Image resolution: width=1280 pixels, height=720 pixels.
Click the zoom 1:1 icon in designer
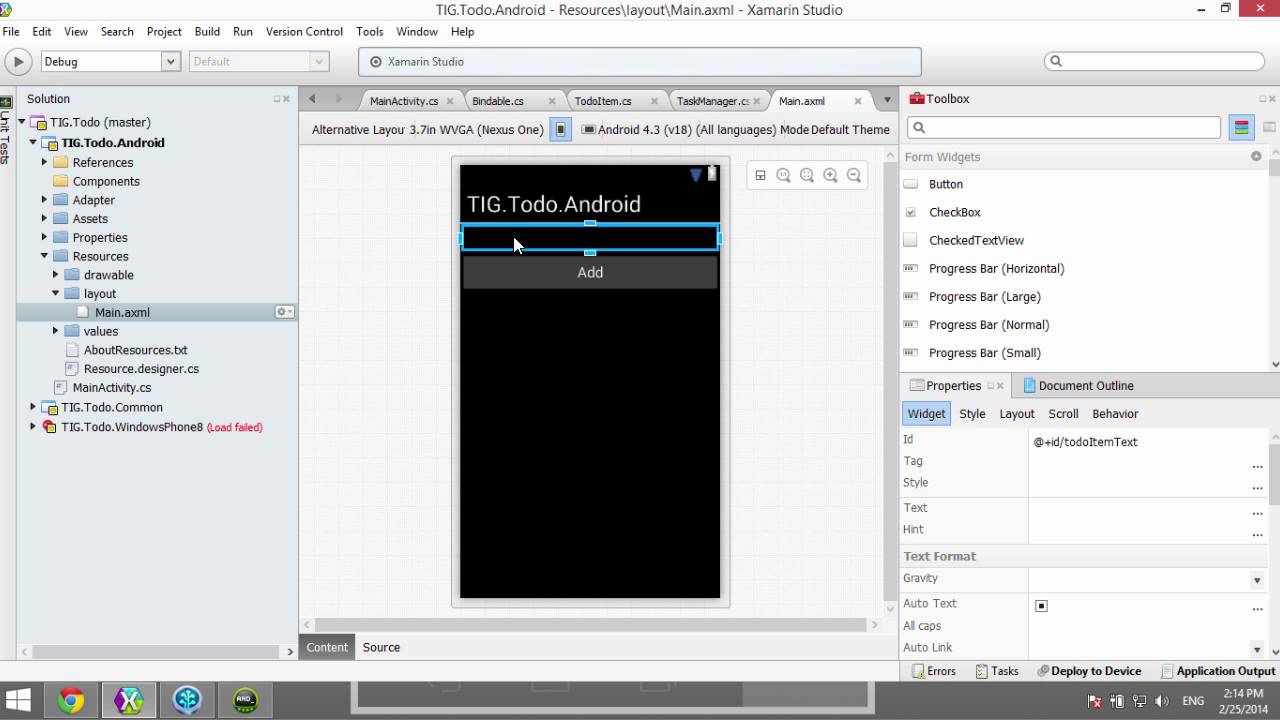(x=783, y=175)
